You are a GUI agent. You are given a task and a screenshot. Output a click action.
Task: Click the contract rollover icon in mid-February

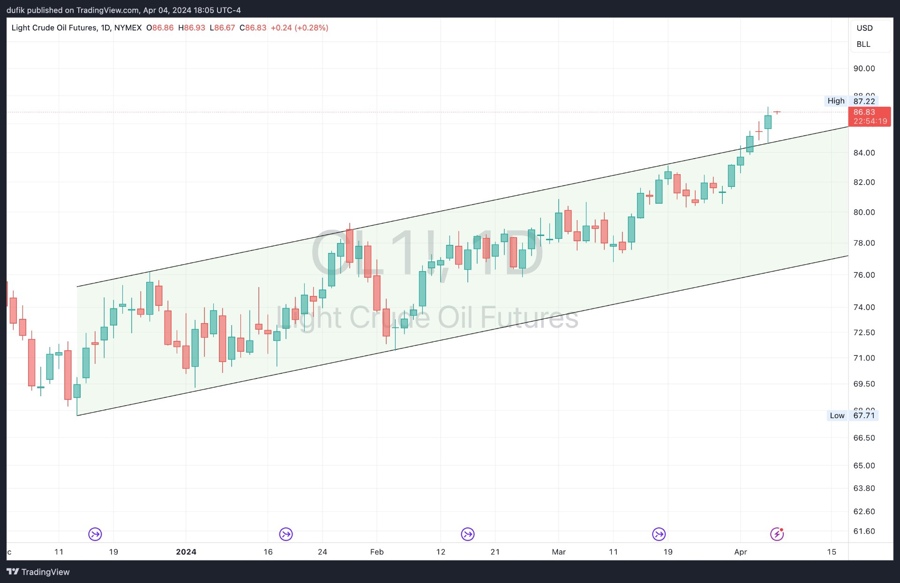coord(468,534)
